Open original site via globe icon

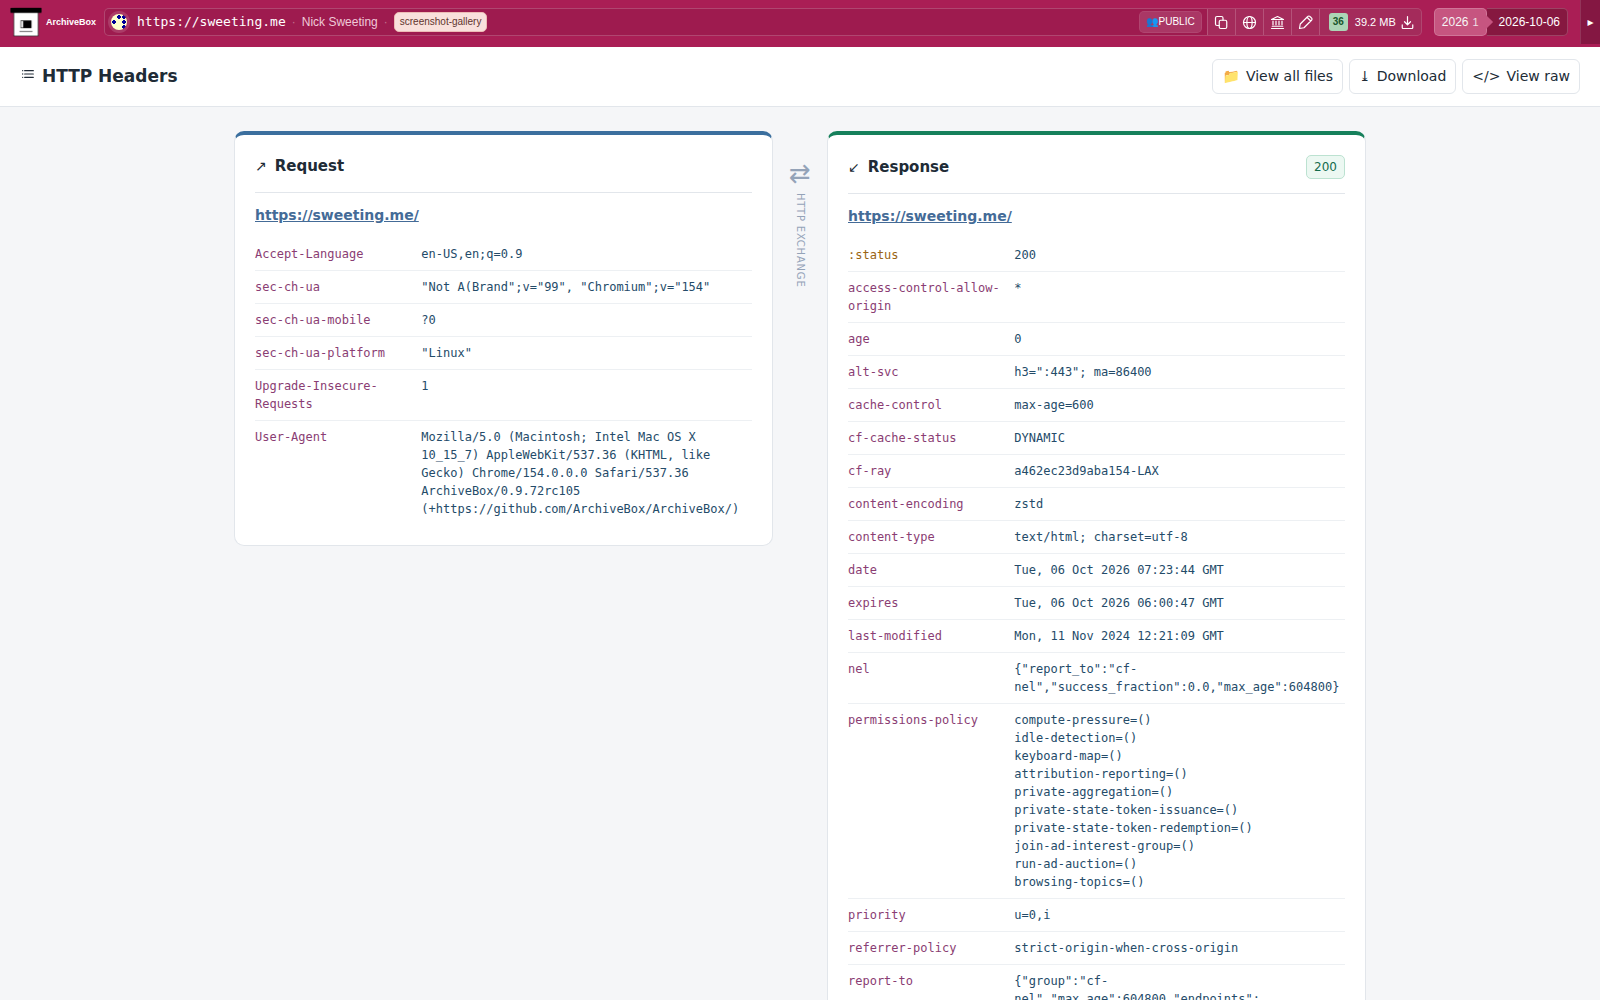coord(1249,22)
